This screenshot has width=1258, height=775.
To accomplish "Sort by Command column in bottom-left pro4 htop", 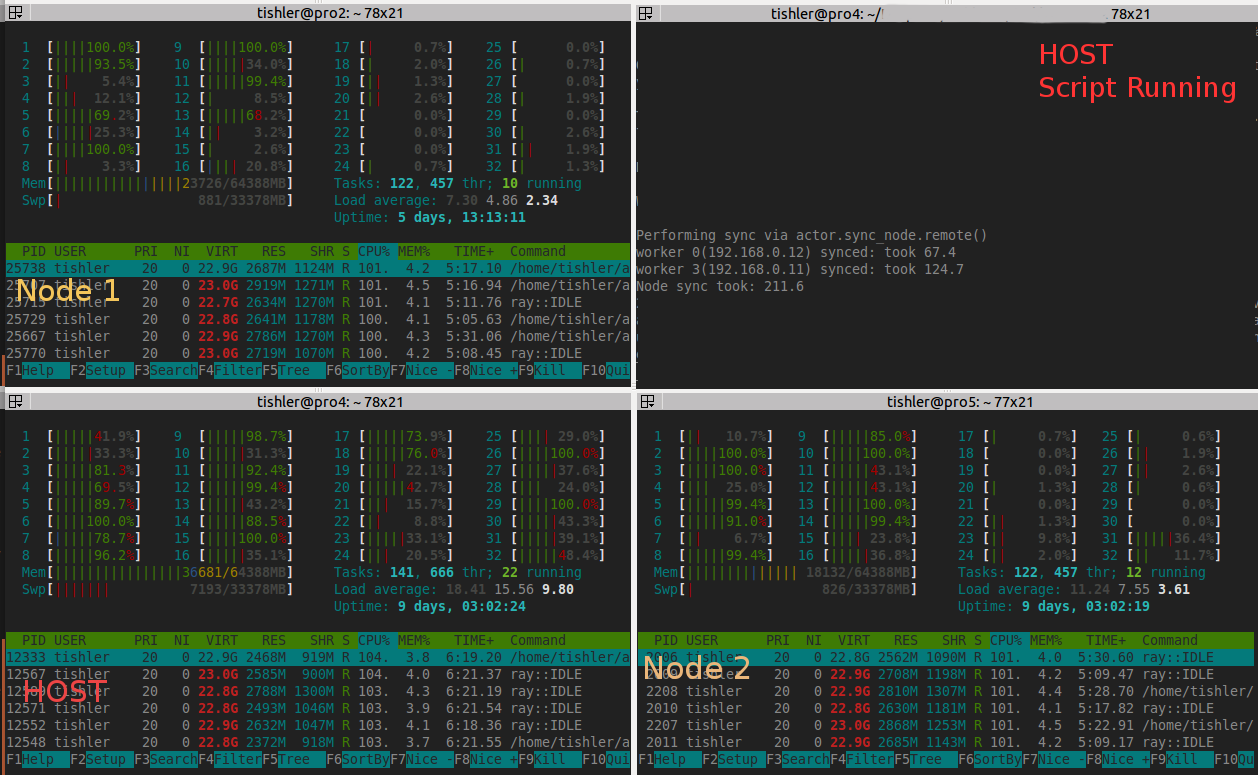I will click(538, 640).
